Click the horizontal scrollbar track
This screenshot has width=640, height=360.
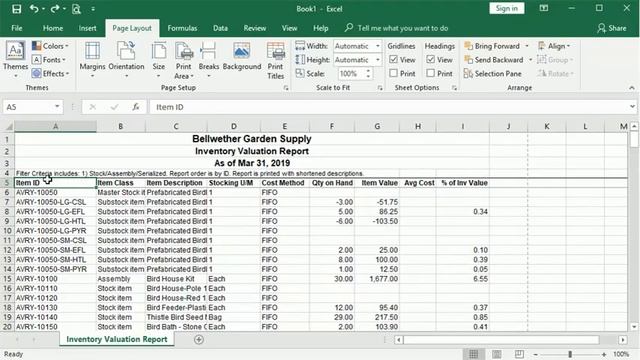click(x=501, y=340)
